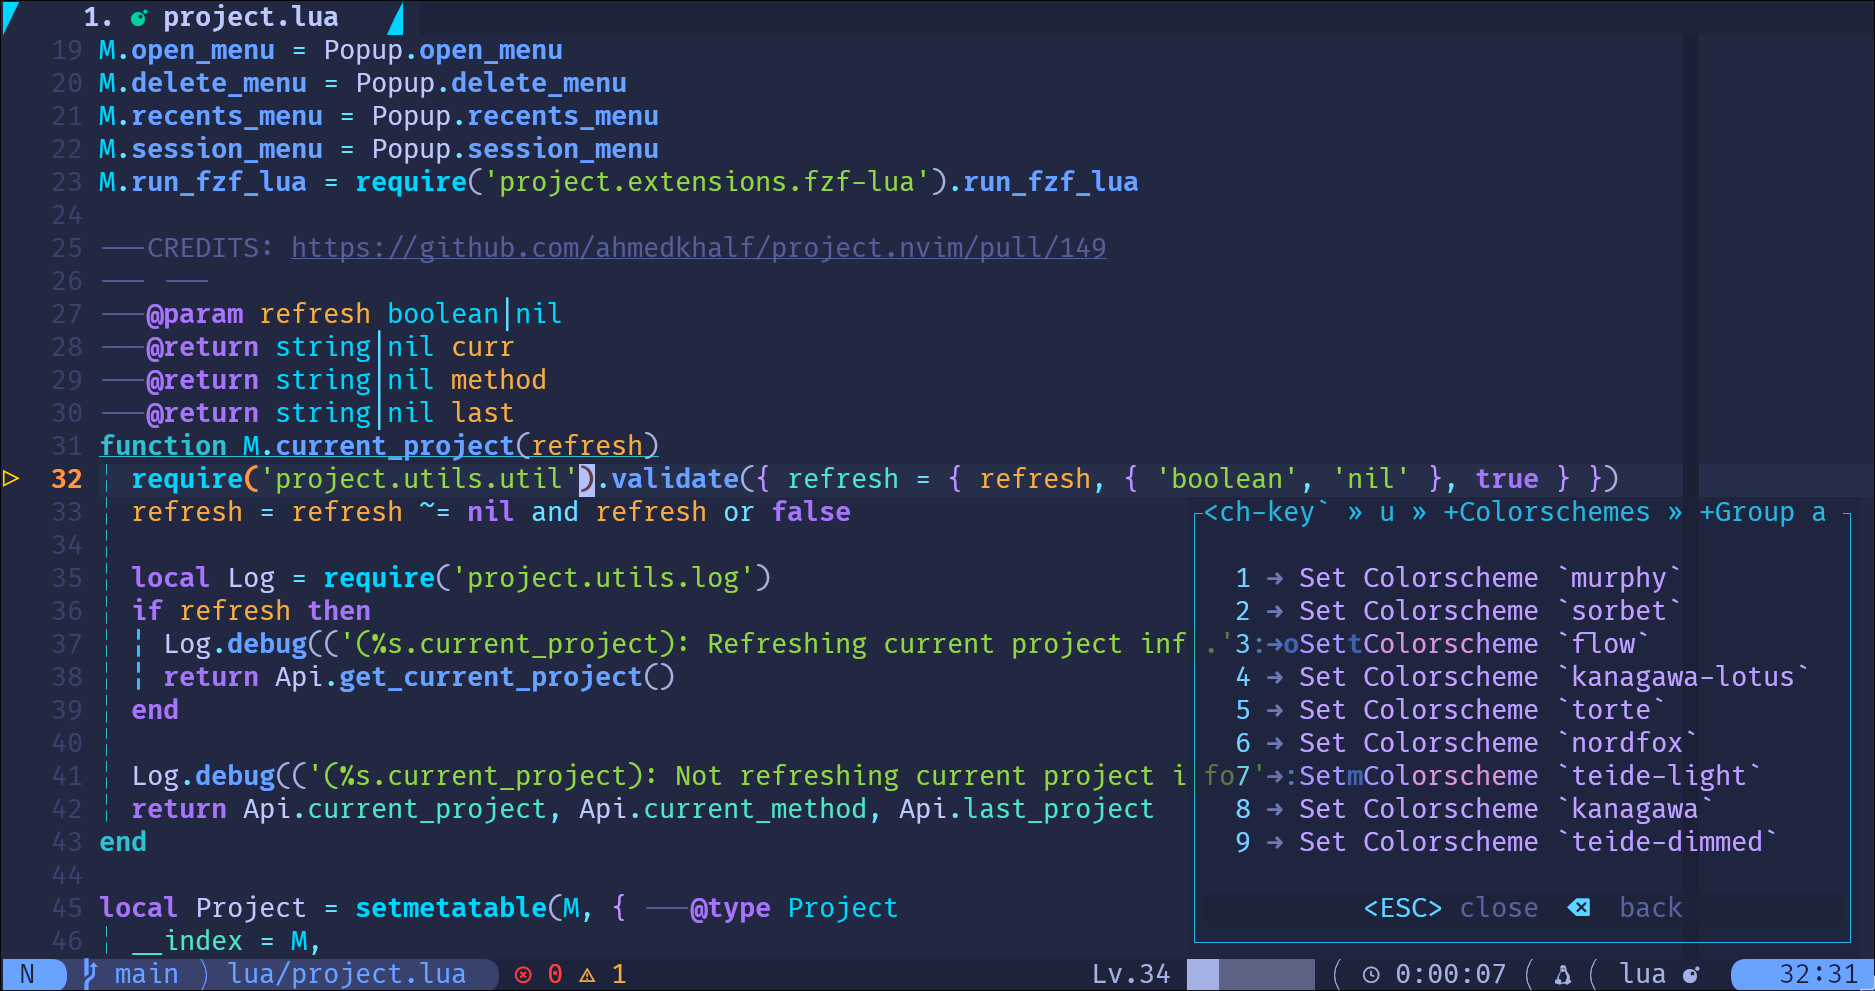Switch to the project.lua buffer tab
1875x991 pixels.
click(250, 16)
